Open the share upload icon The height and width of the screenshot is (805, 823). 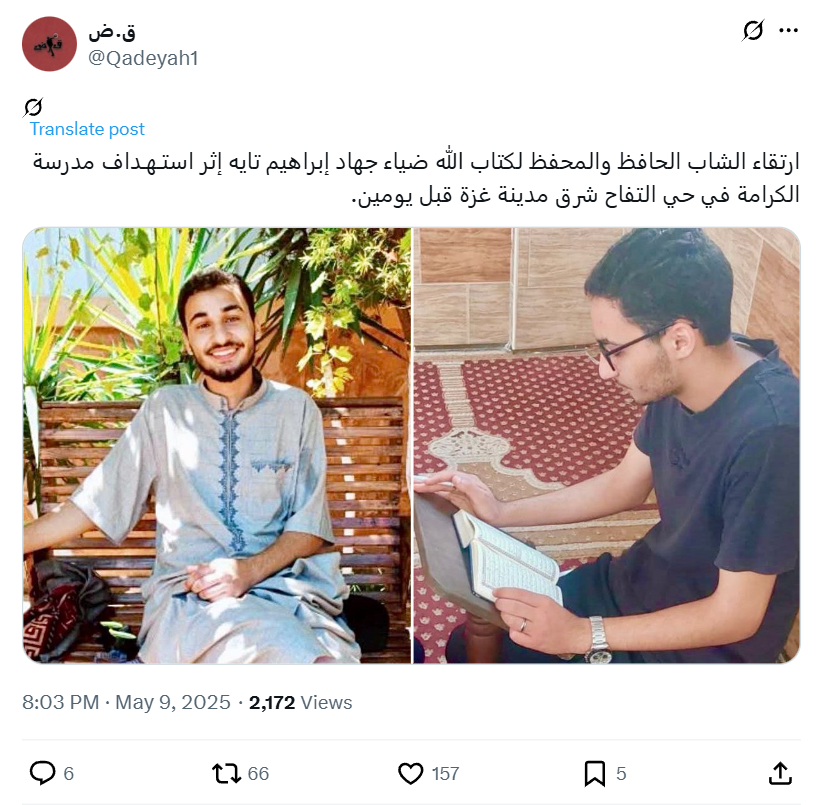point(780,774)
